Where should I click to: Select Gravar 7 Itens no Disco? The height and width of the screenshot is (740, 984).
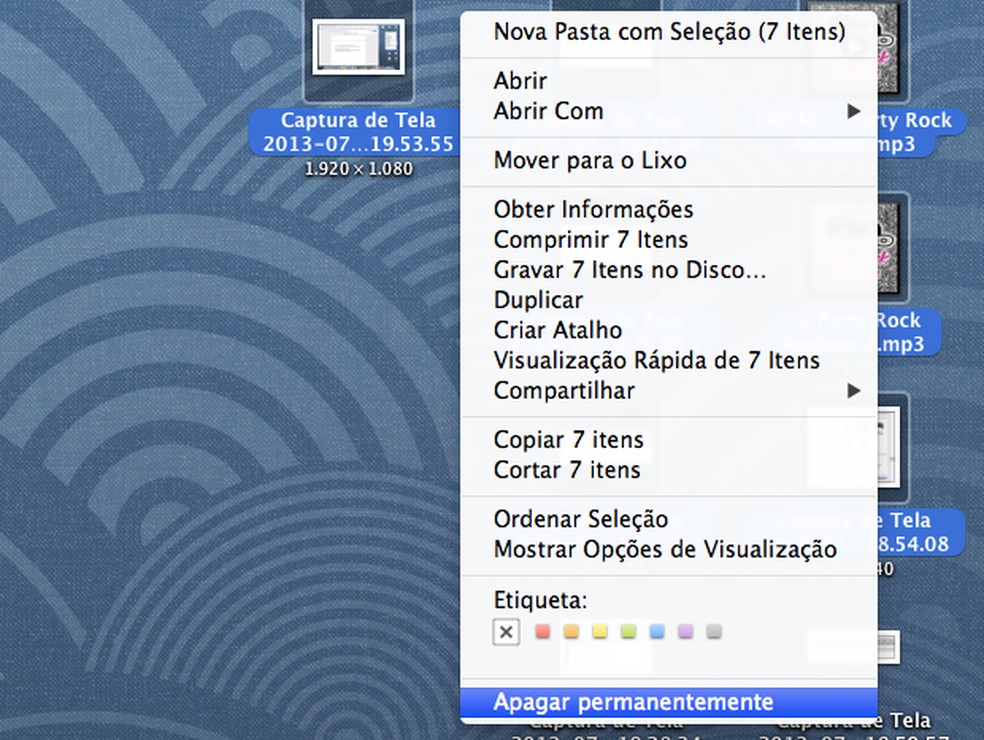click(669, 270)
